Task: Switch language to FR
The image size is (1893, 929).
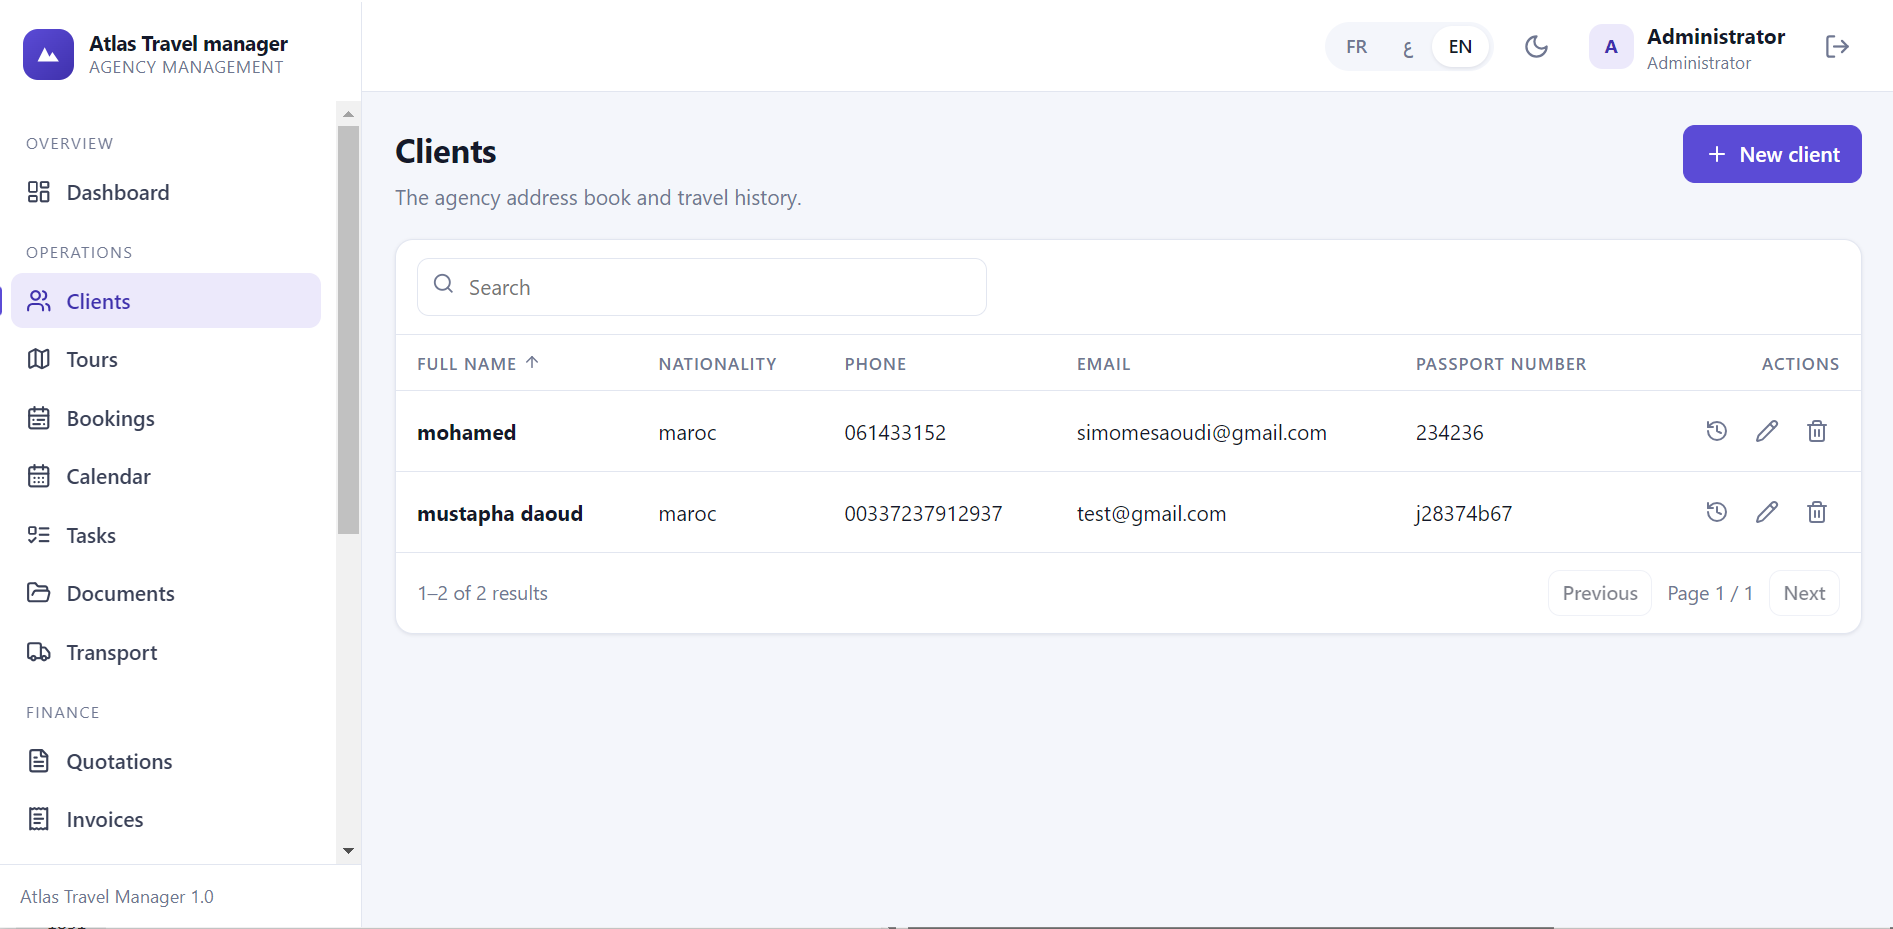Action: [1356, 47]
